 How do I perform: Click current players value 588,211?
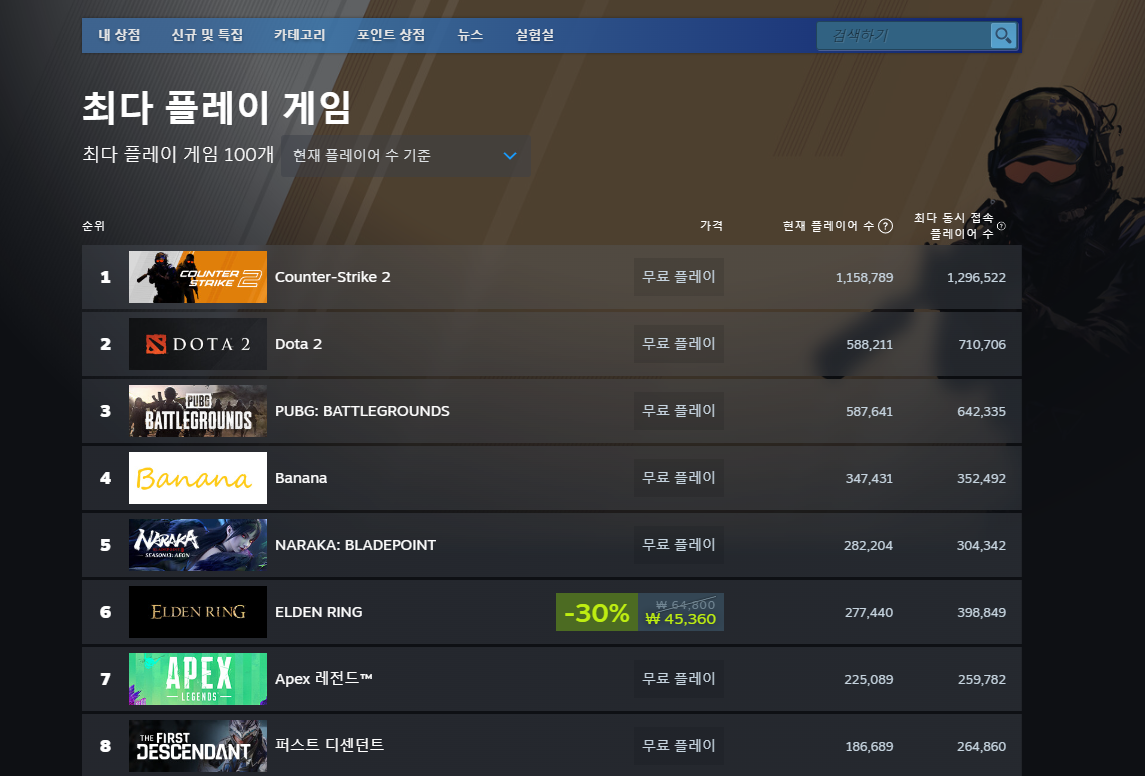[869, 345]
